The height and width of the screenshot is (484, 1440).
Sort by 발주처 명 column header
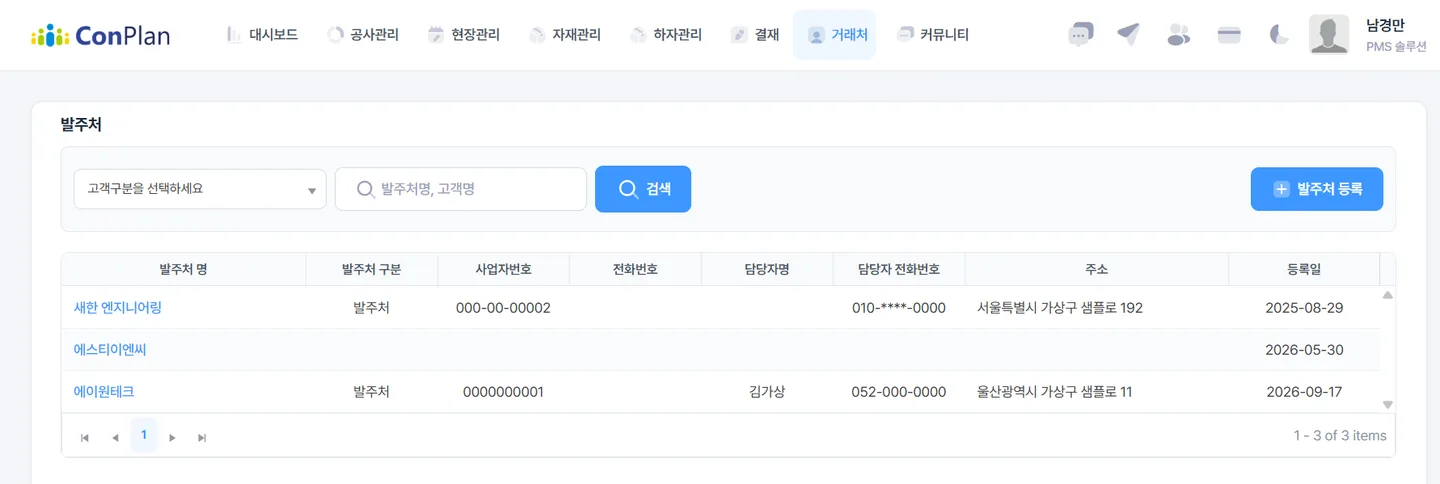183,270
